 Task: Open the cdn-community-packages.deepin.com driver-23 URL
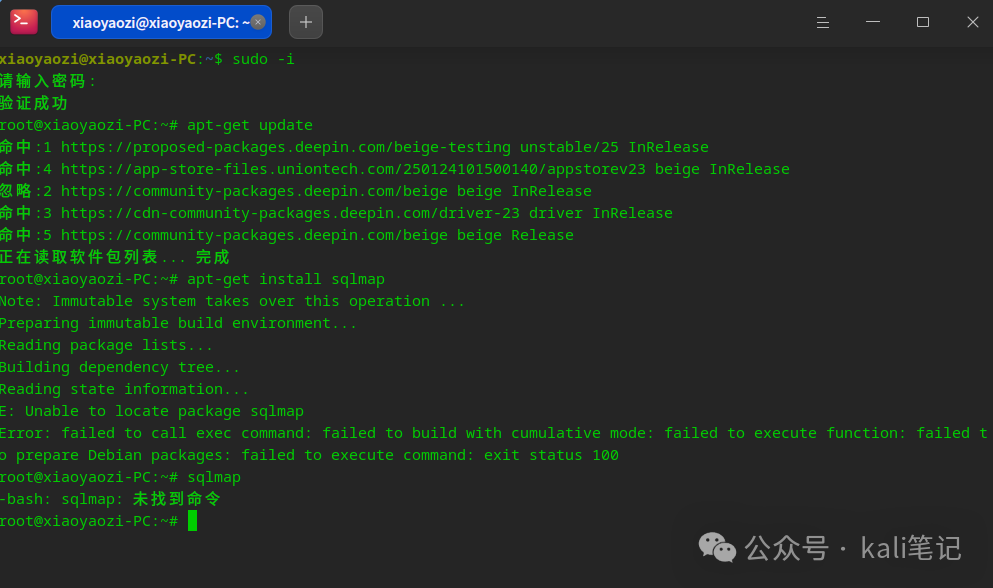(290, 213)
